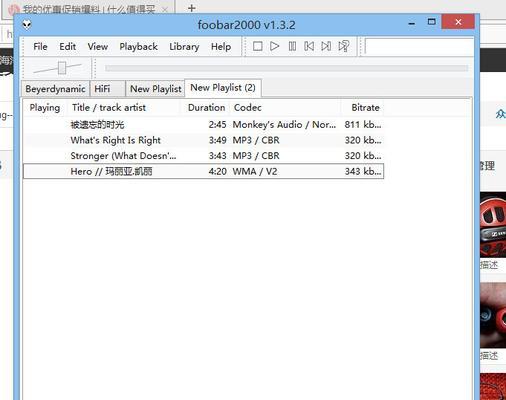Click the WMA / V2 codec cell
This screenshot has width=506, height=400.
pos(255,171)
